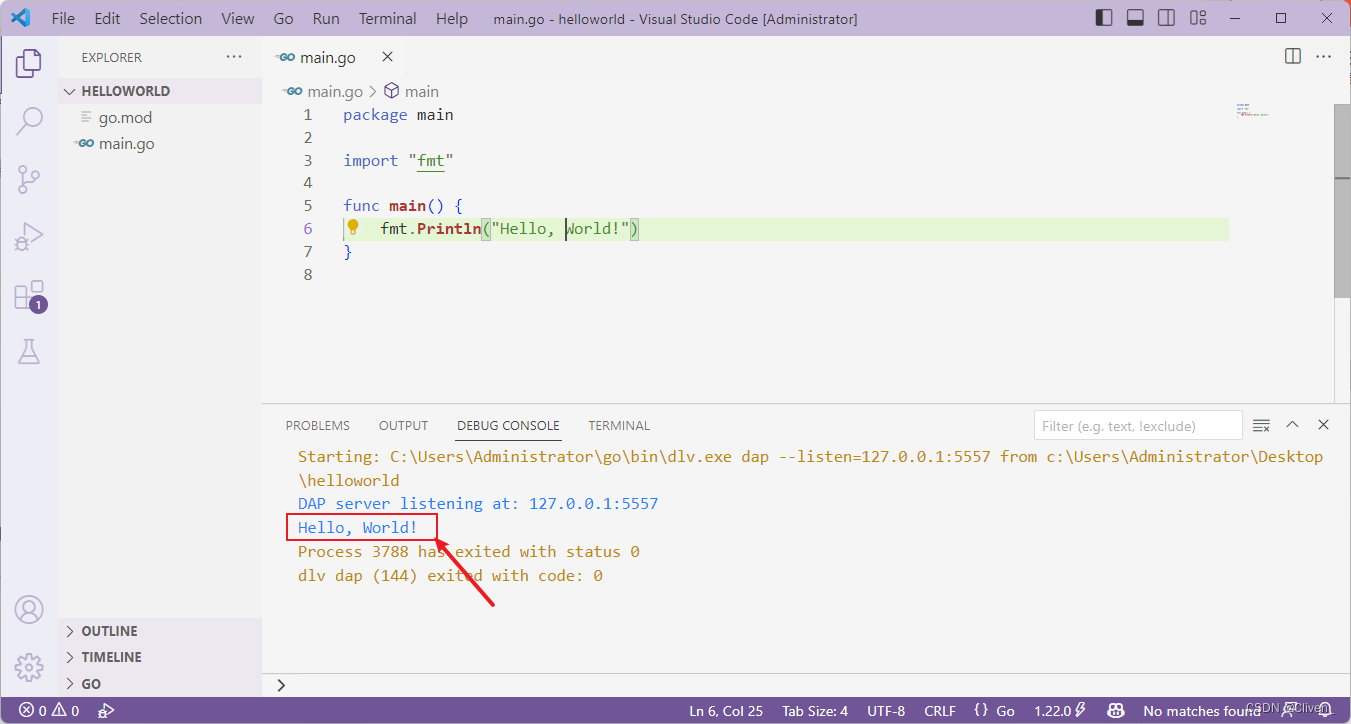Viewport: 1351px width, 724px height.
Task: Change the CRLF end of line sequence
Action: [940, 711]
